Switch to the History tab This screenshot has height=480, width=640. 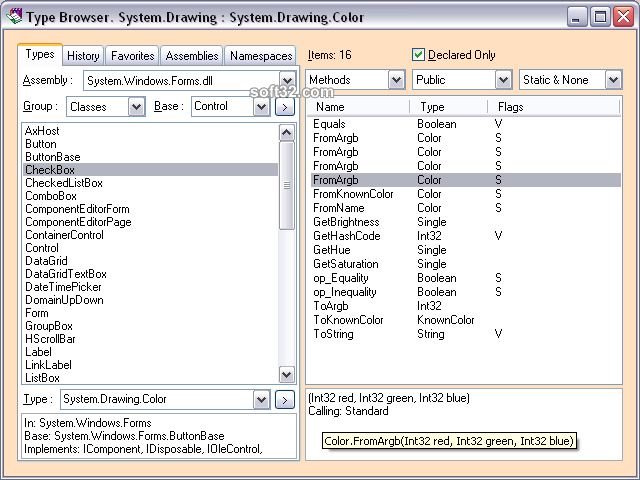83,56
